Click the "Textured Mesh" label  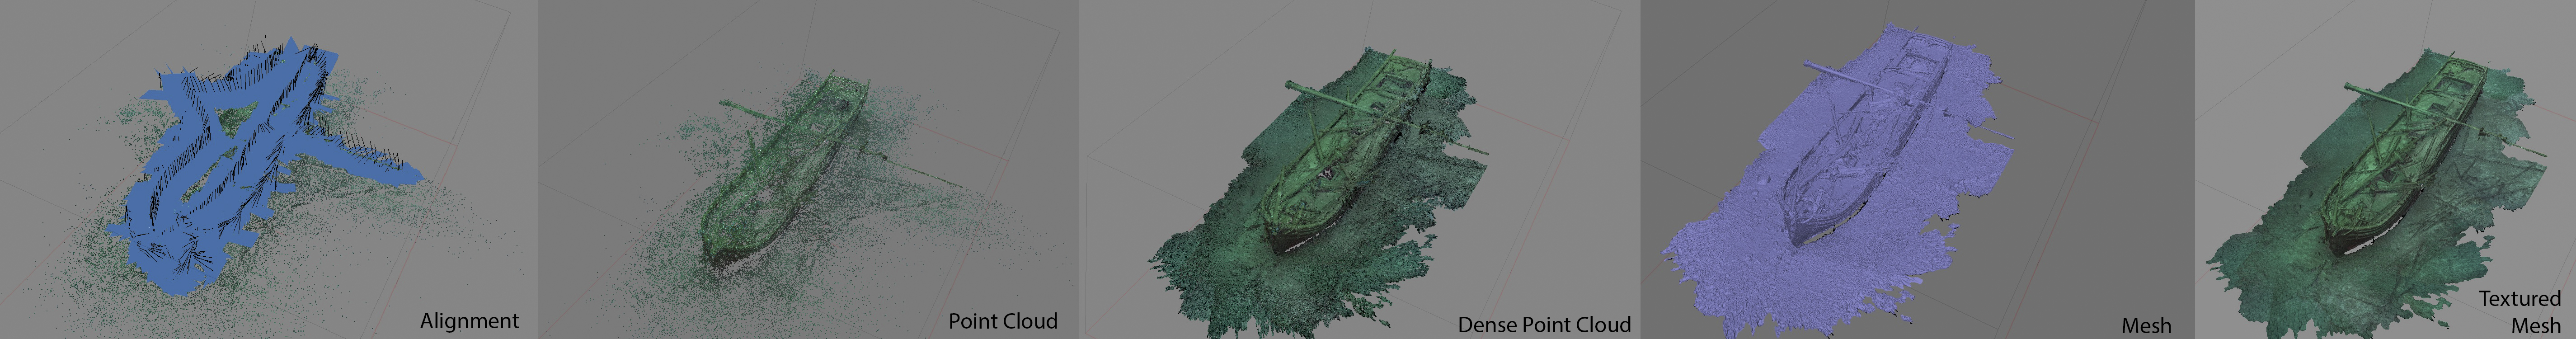[2520, 312]
